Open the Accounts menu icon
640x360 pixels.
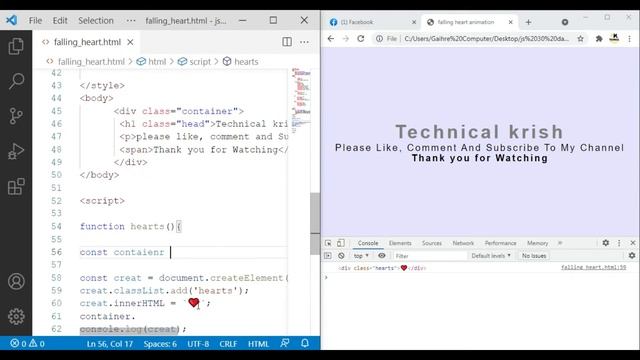[x=16, y=282]
